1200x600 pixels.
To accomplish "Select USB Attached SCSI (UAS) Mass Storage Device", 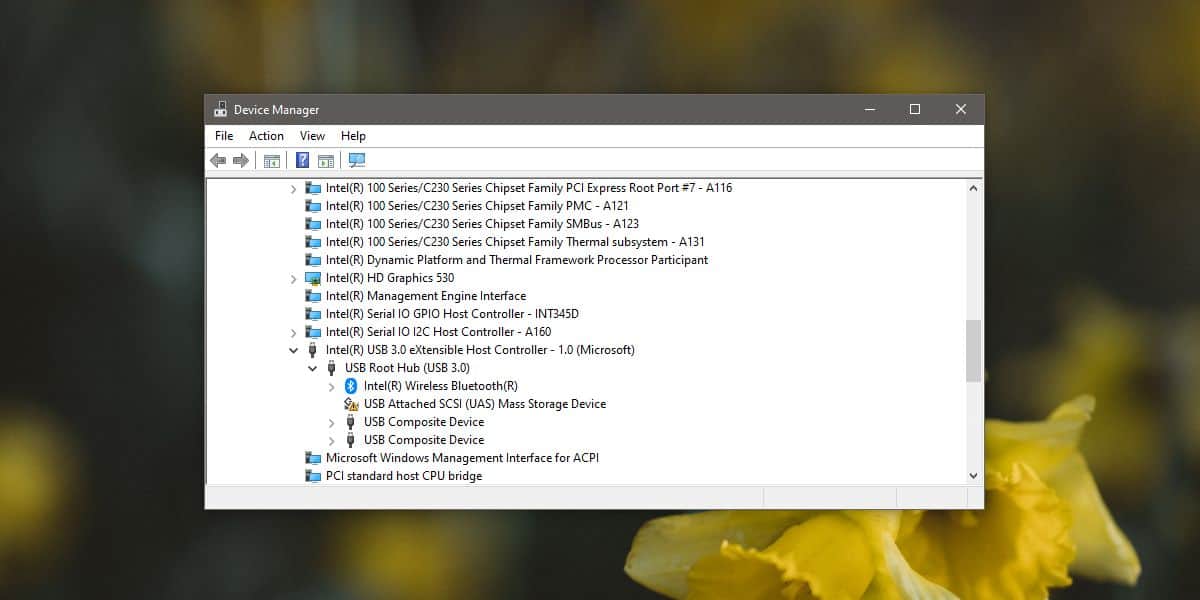I will pyautogui.click(x=485, y=404).
